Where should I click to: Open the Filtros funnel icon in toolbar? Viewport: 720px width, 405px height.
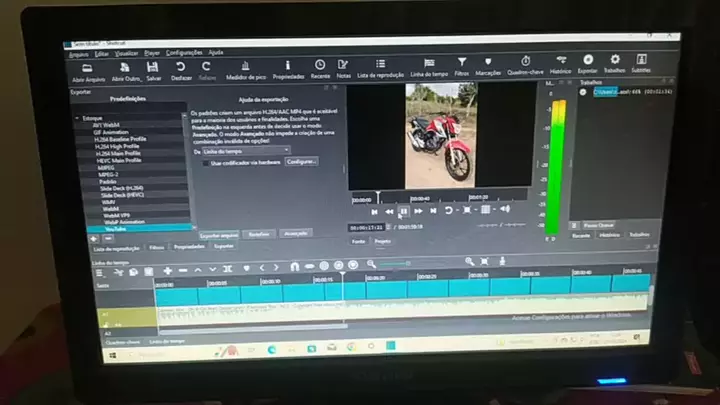(461, 63)
